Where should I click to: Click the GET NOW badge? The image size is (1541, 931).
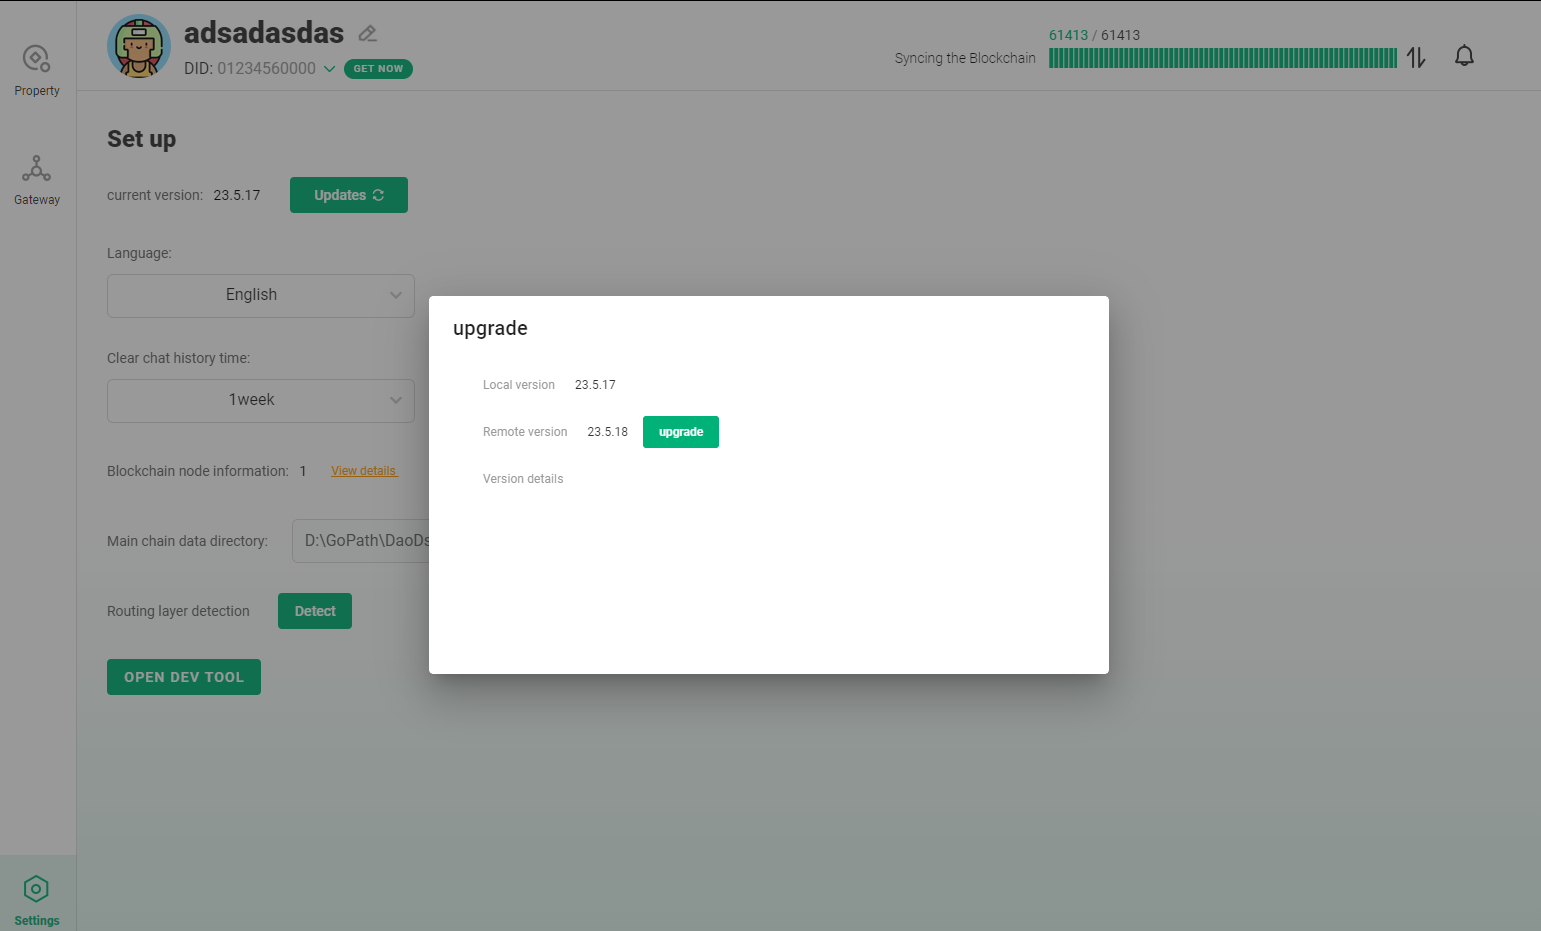(378, 69)
